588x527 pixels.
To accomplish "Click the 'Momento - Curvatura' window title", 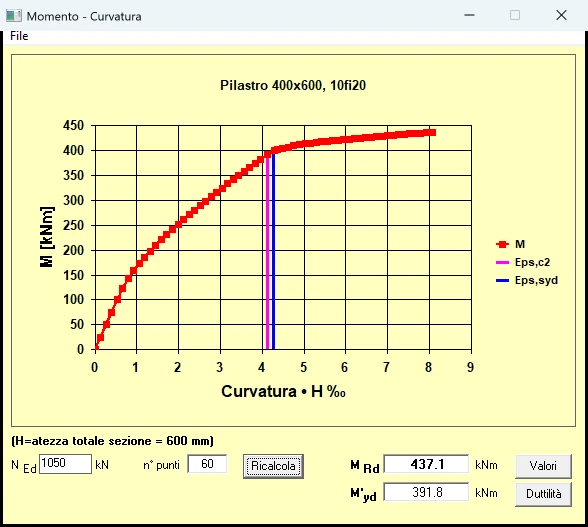I will [x=84, y=17].
